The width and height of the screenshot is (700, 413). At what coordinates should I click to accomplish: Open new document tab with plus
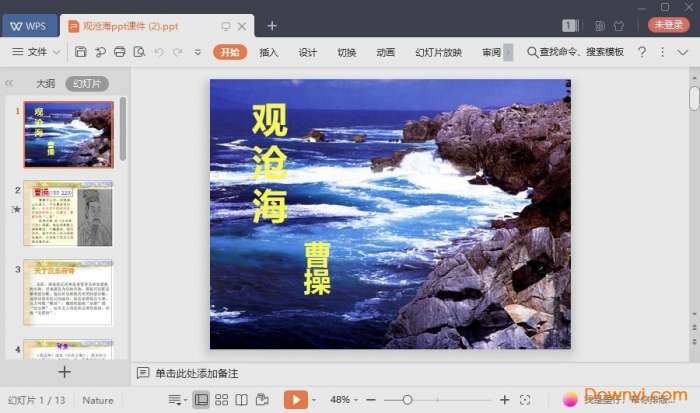coord(272,26)
